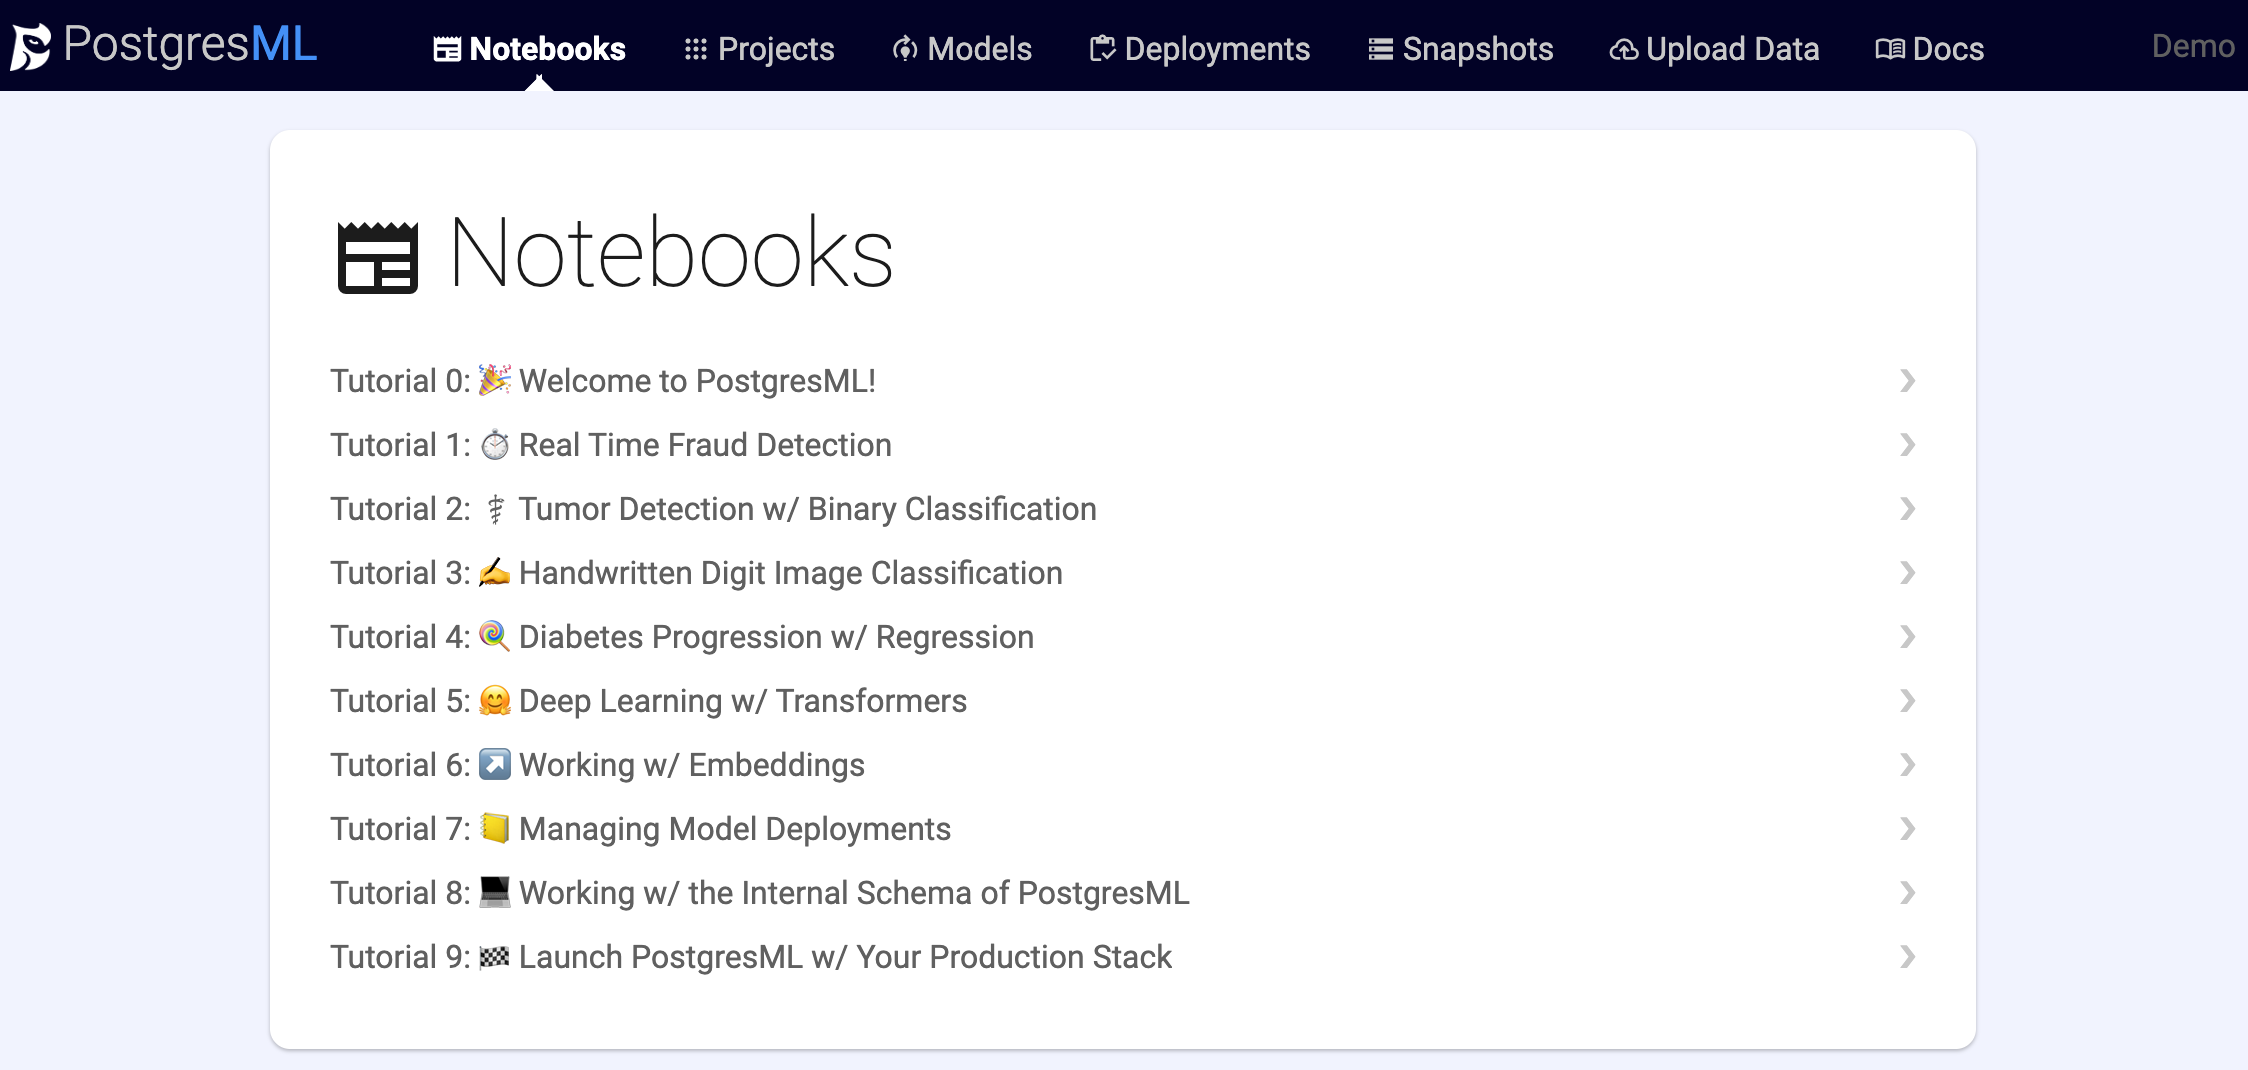Click chevron arrow on Tutorial 2 row
This screenshot has height=1070, width=2248.
1907,509
